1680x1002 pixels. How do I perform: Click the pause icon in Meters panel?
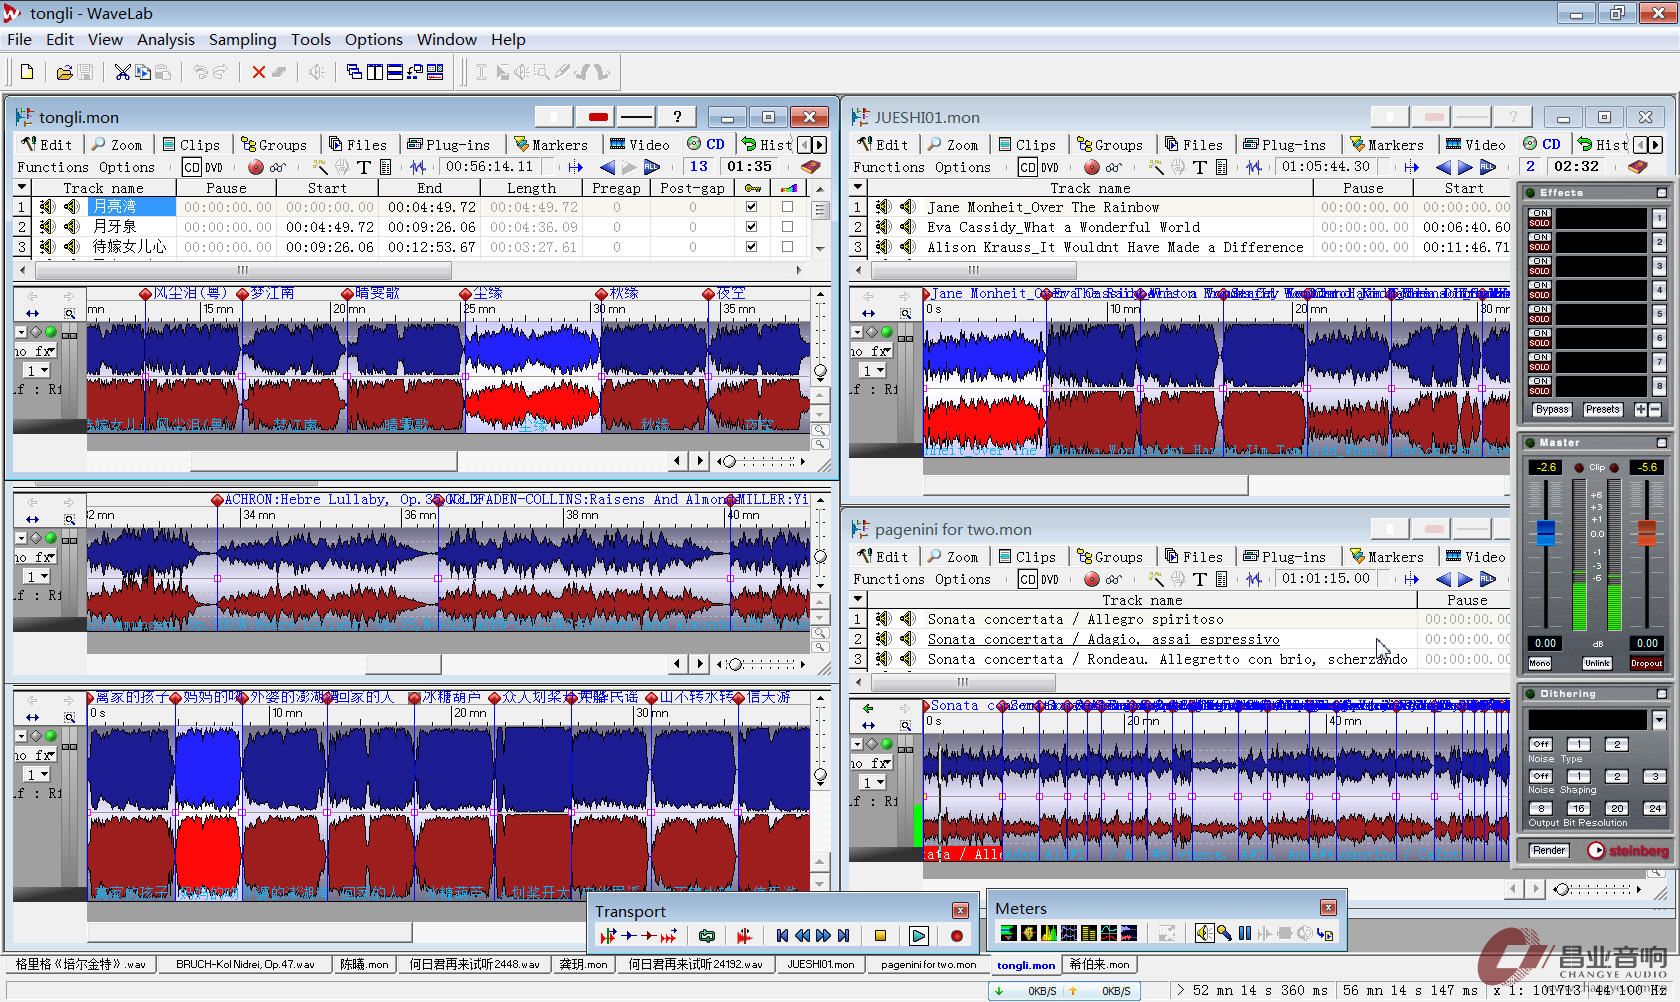pyautogui.click(x=1244, y=933)
